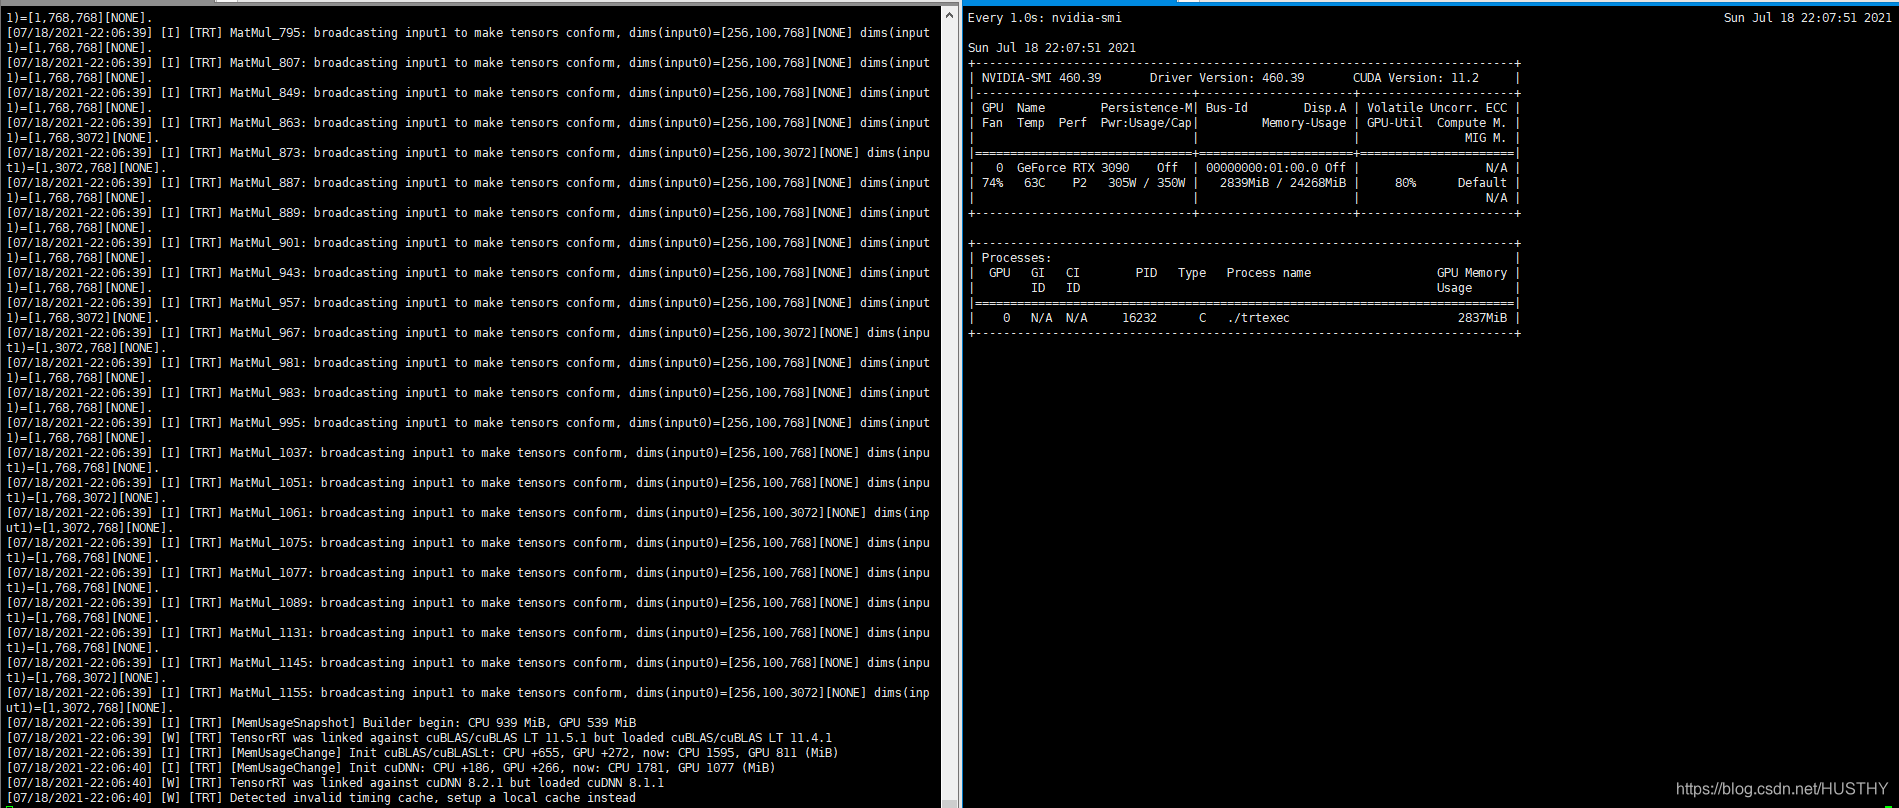
Task: Click the 2837MiB process memory value
Action: click(x=1482, y=318)
